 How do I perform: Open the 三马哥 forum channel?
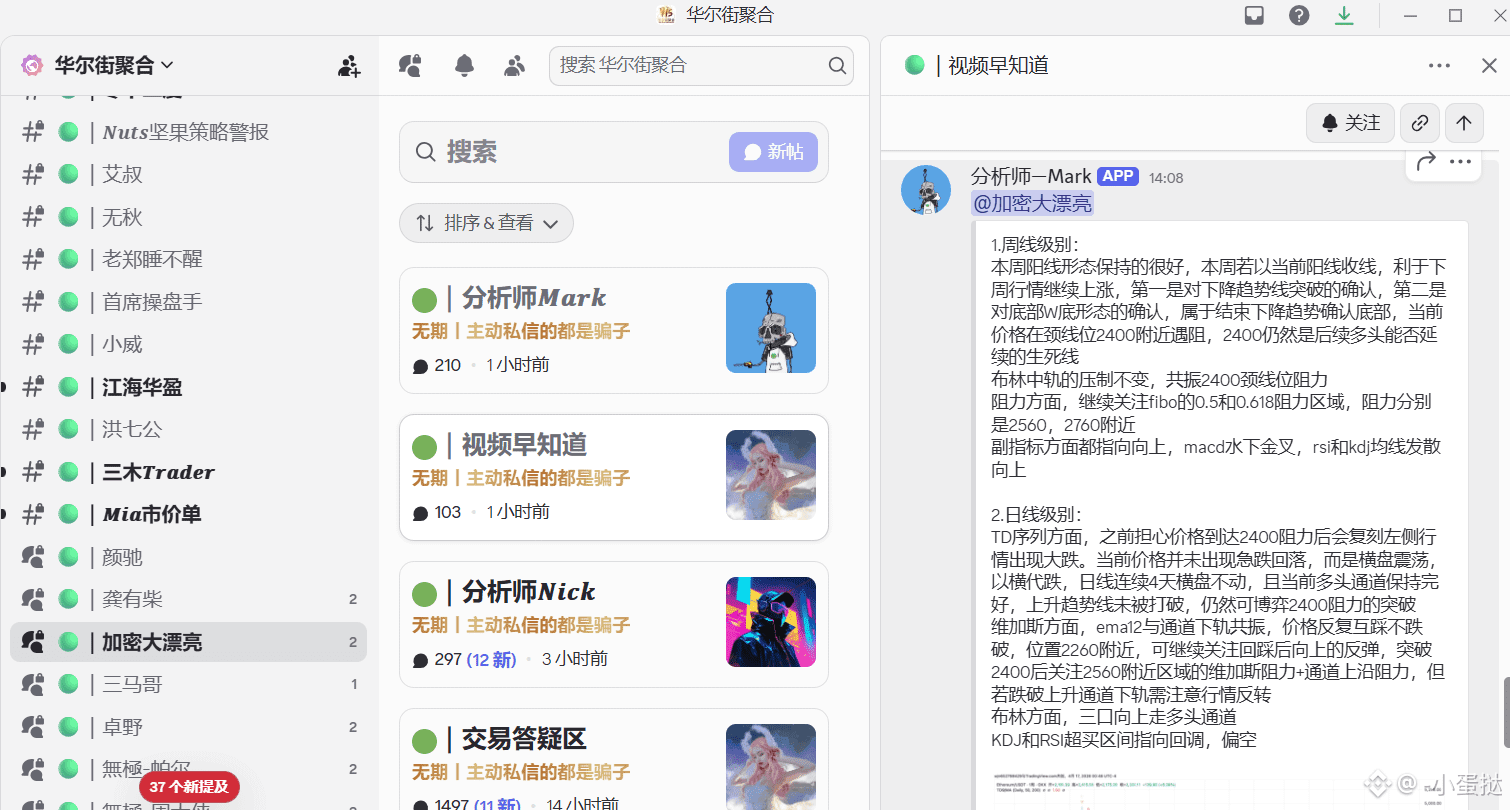[188, 684]
